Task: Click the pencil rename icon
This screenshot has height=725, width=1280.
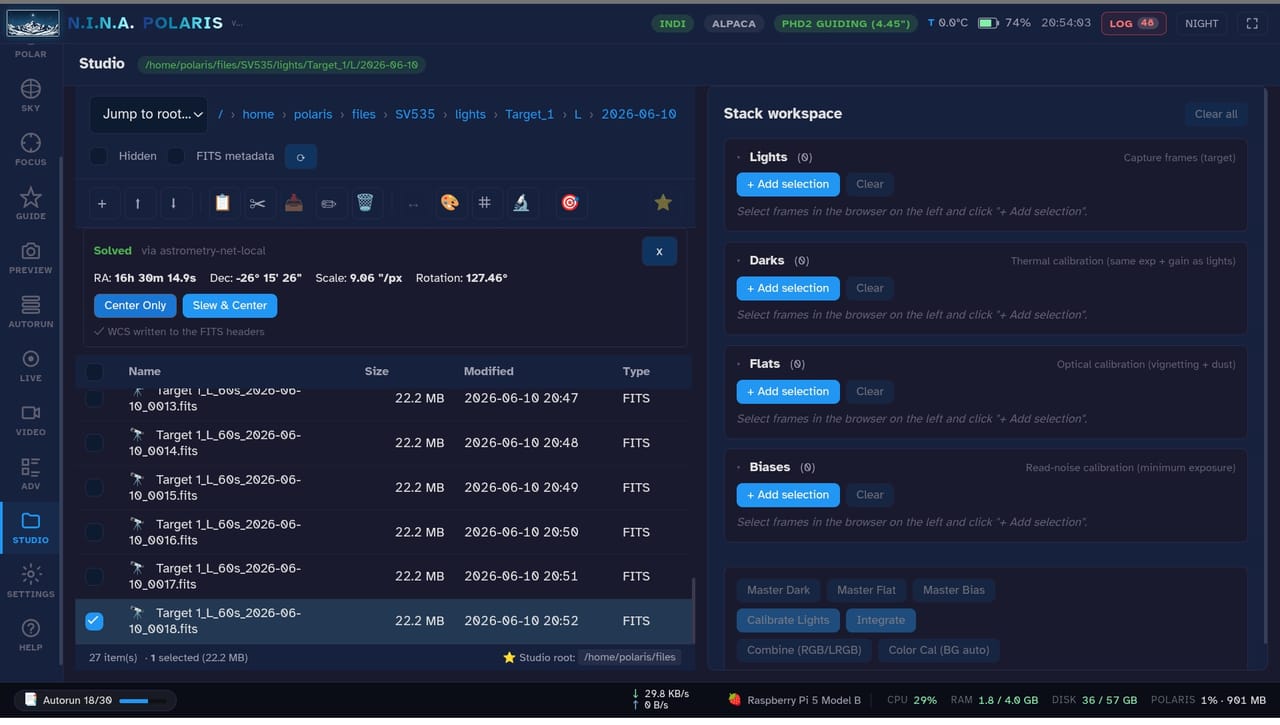Action: 329,203
